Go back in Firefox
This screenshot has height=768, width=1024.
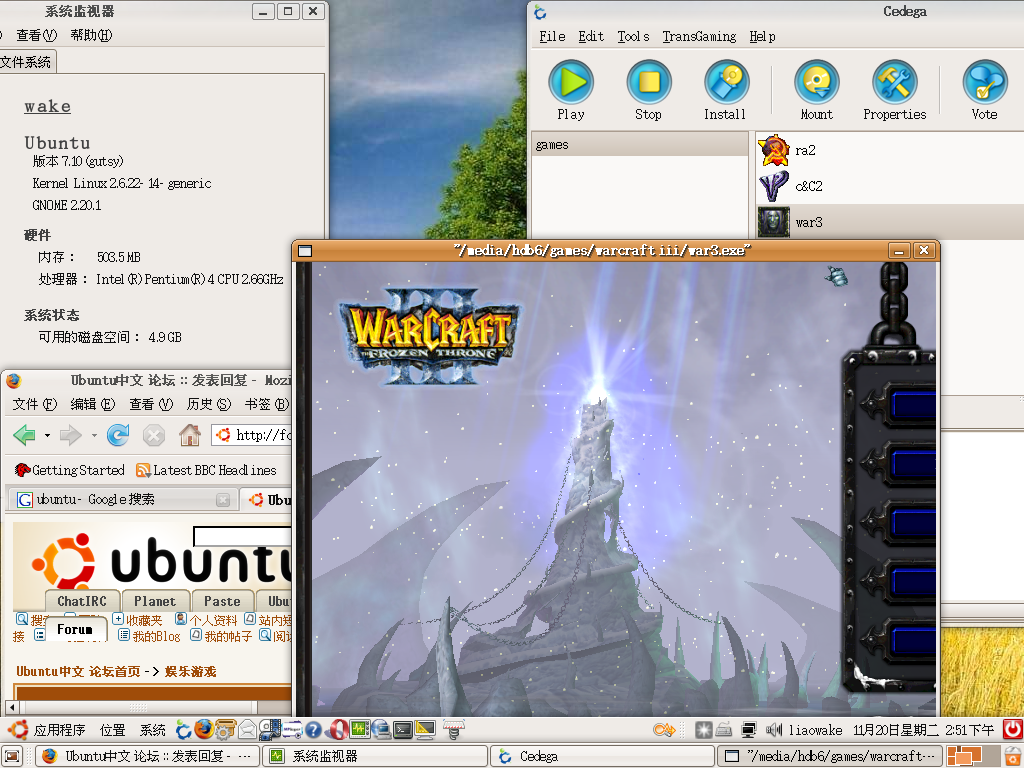coord(25,435)
